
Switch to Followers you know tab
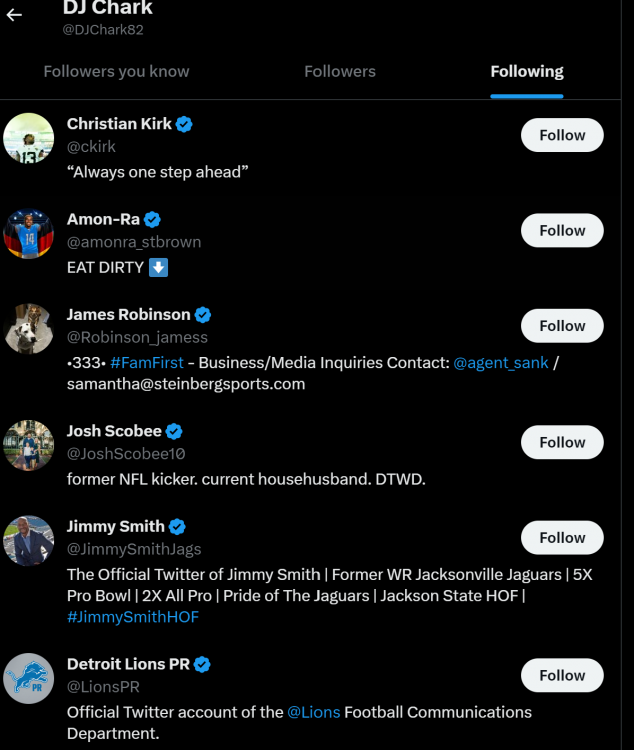click(x=116, y=72)
